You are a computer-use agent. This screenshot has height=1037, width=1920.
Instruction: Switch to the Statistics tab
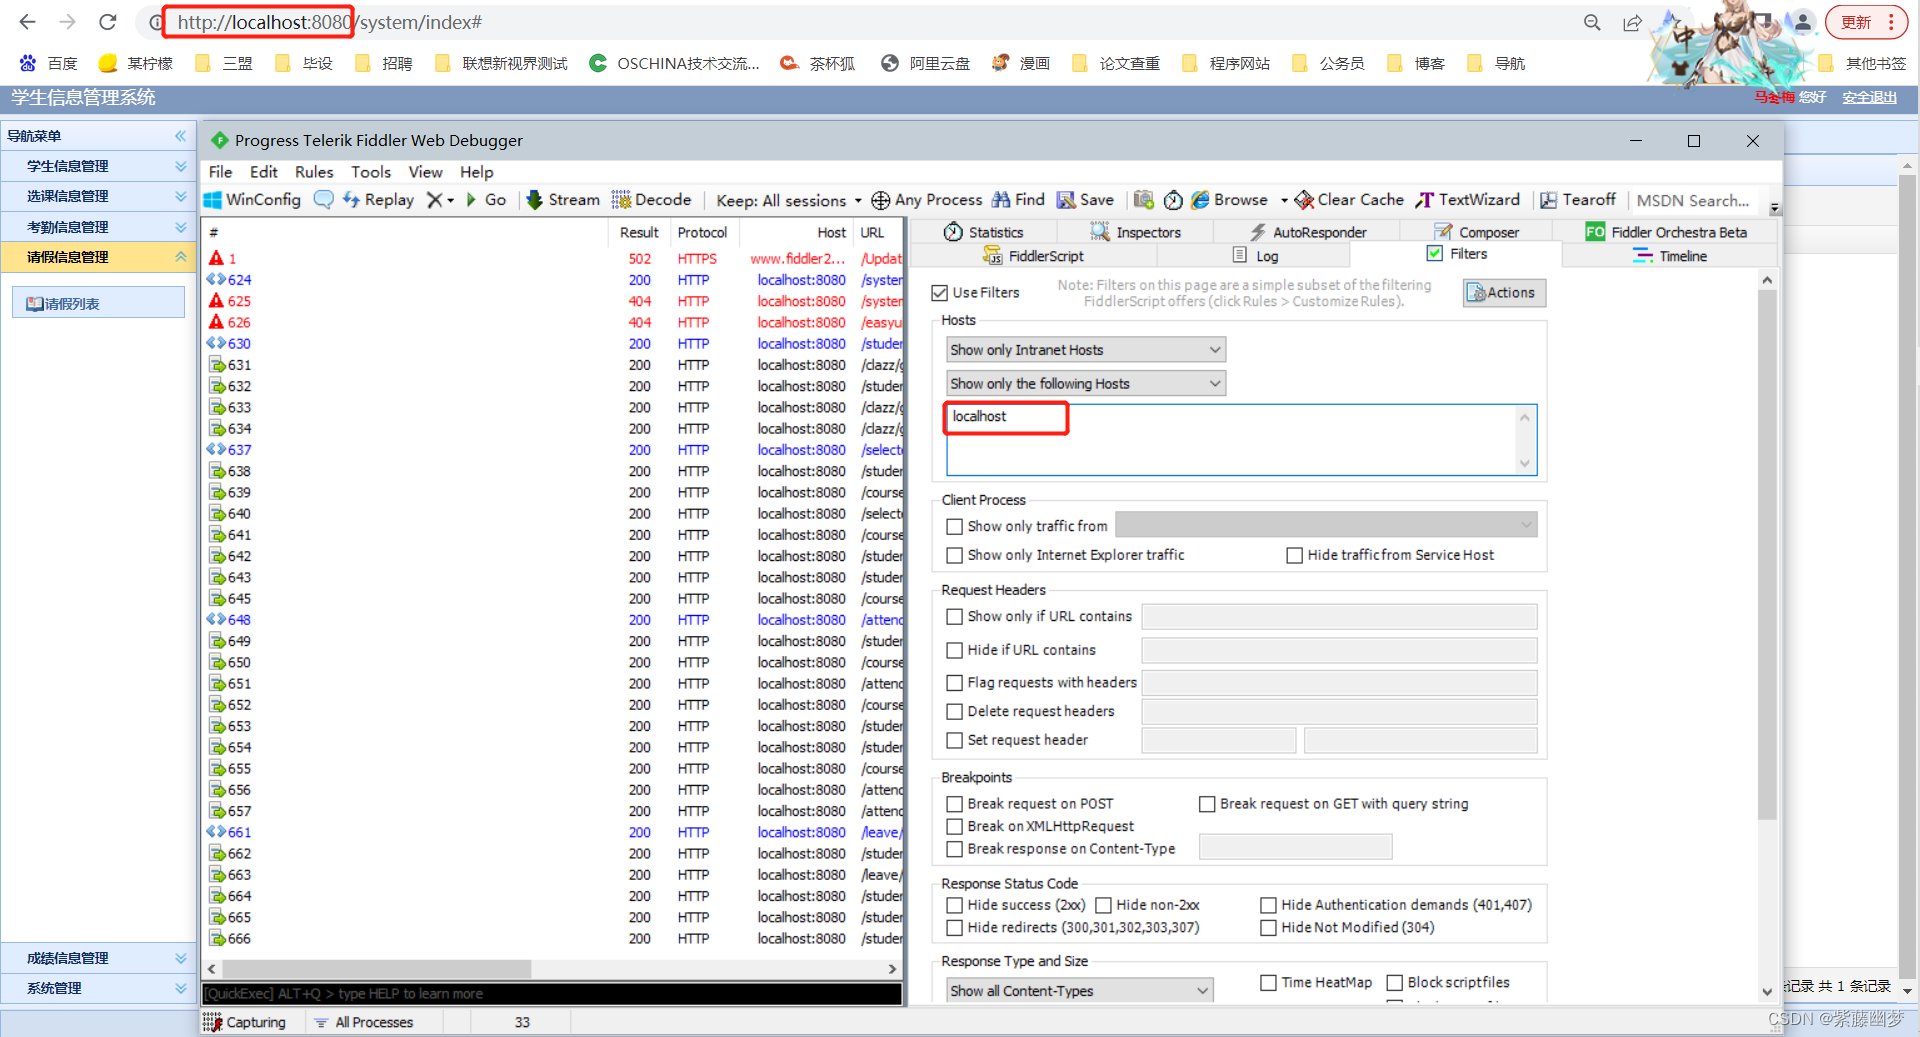tap(984, 232)
